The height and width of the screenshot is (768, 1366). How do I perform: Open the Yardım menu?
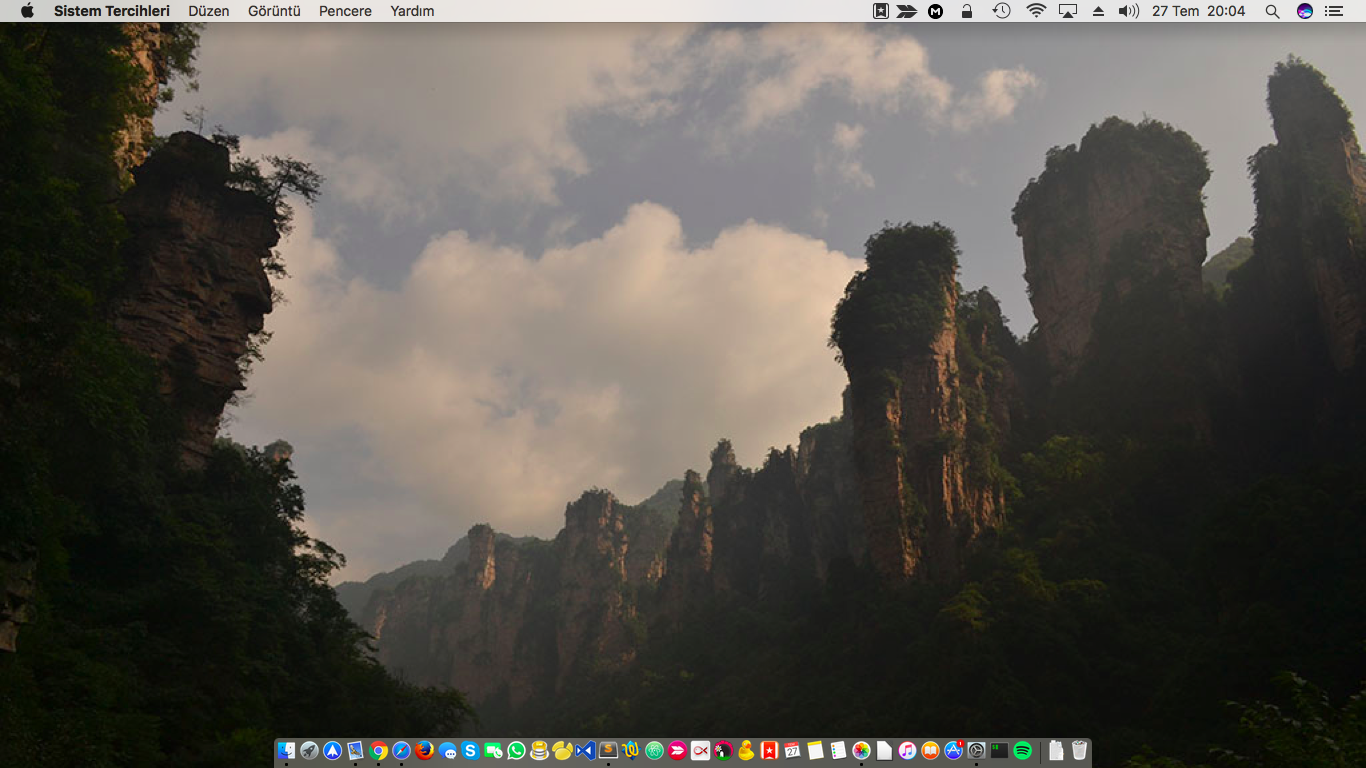(412, 11)
